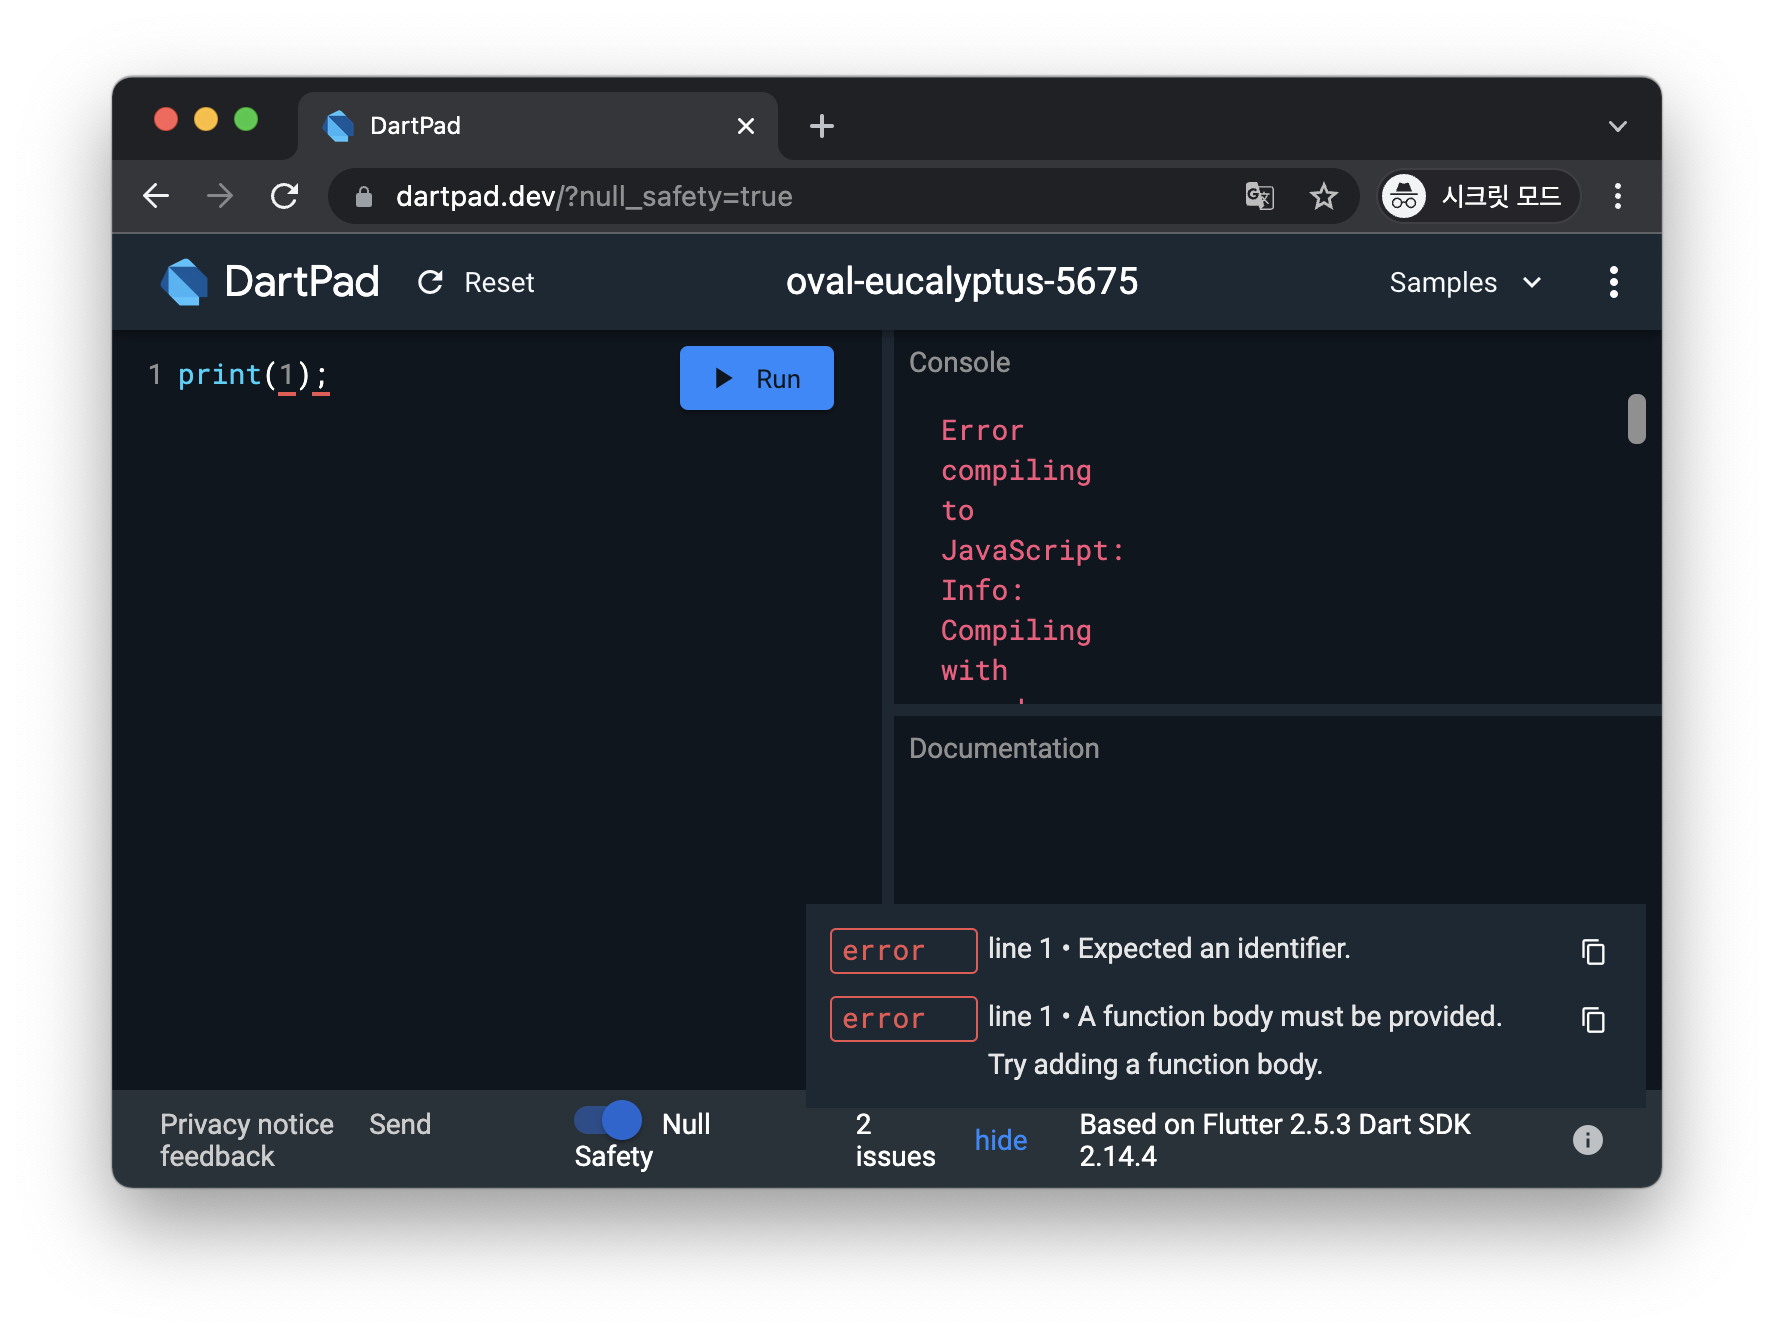1774x1336 pixels.
Task: Click the Documentation panel heading
Action: click(1004, 748)
